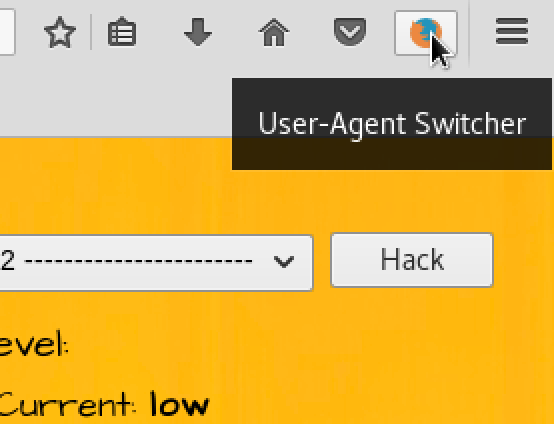
Task: Click the bold 'low' security value
Action: pos(179,404)
